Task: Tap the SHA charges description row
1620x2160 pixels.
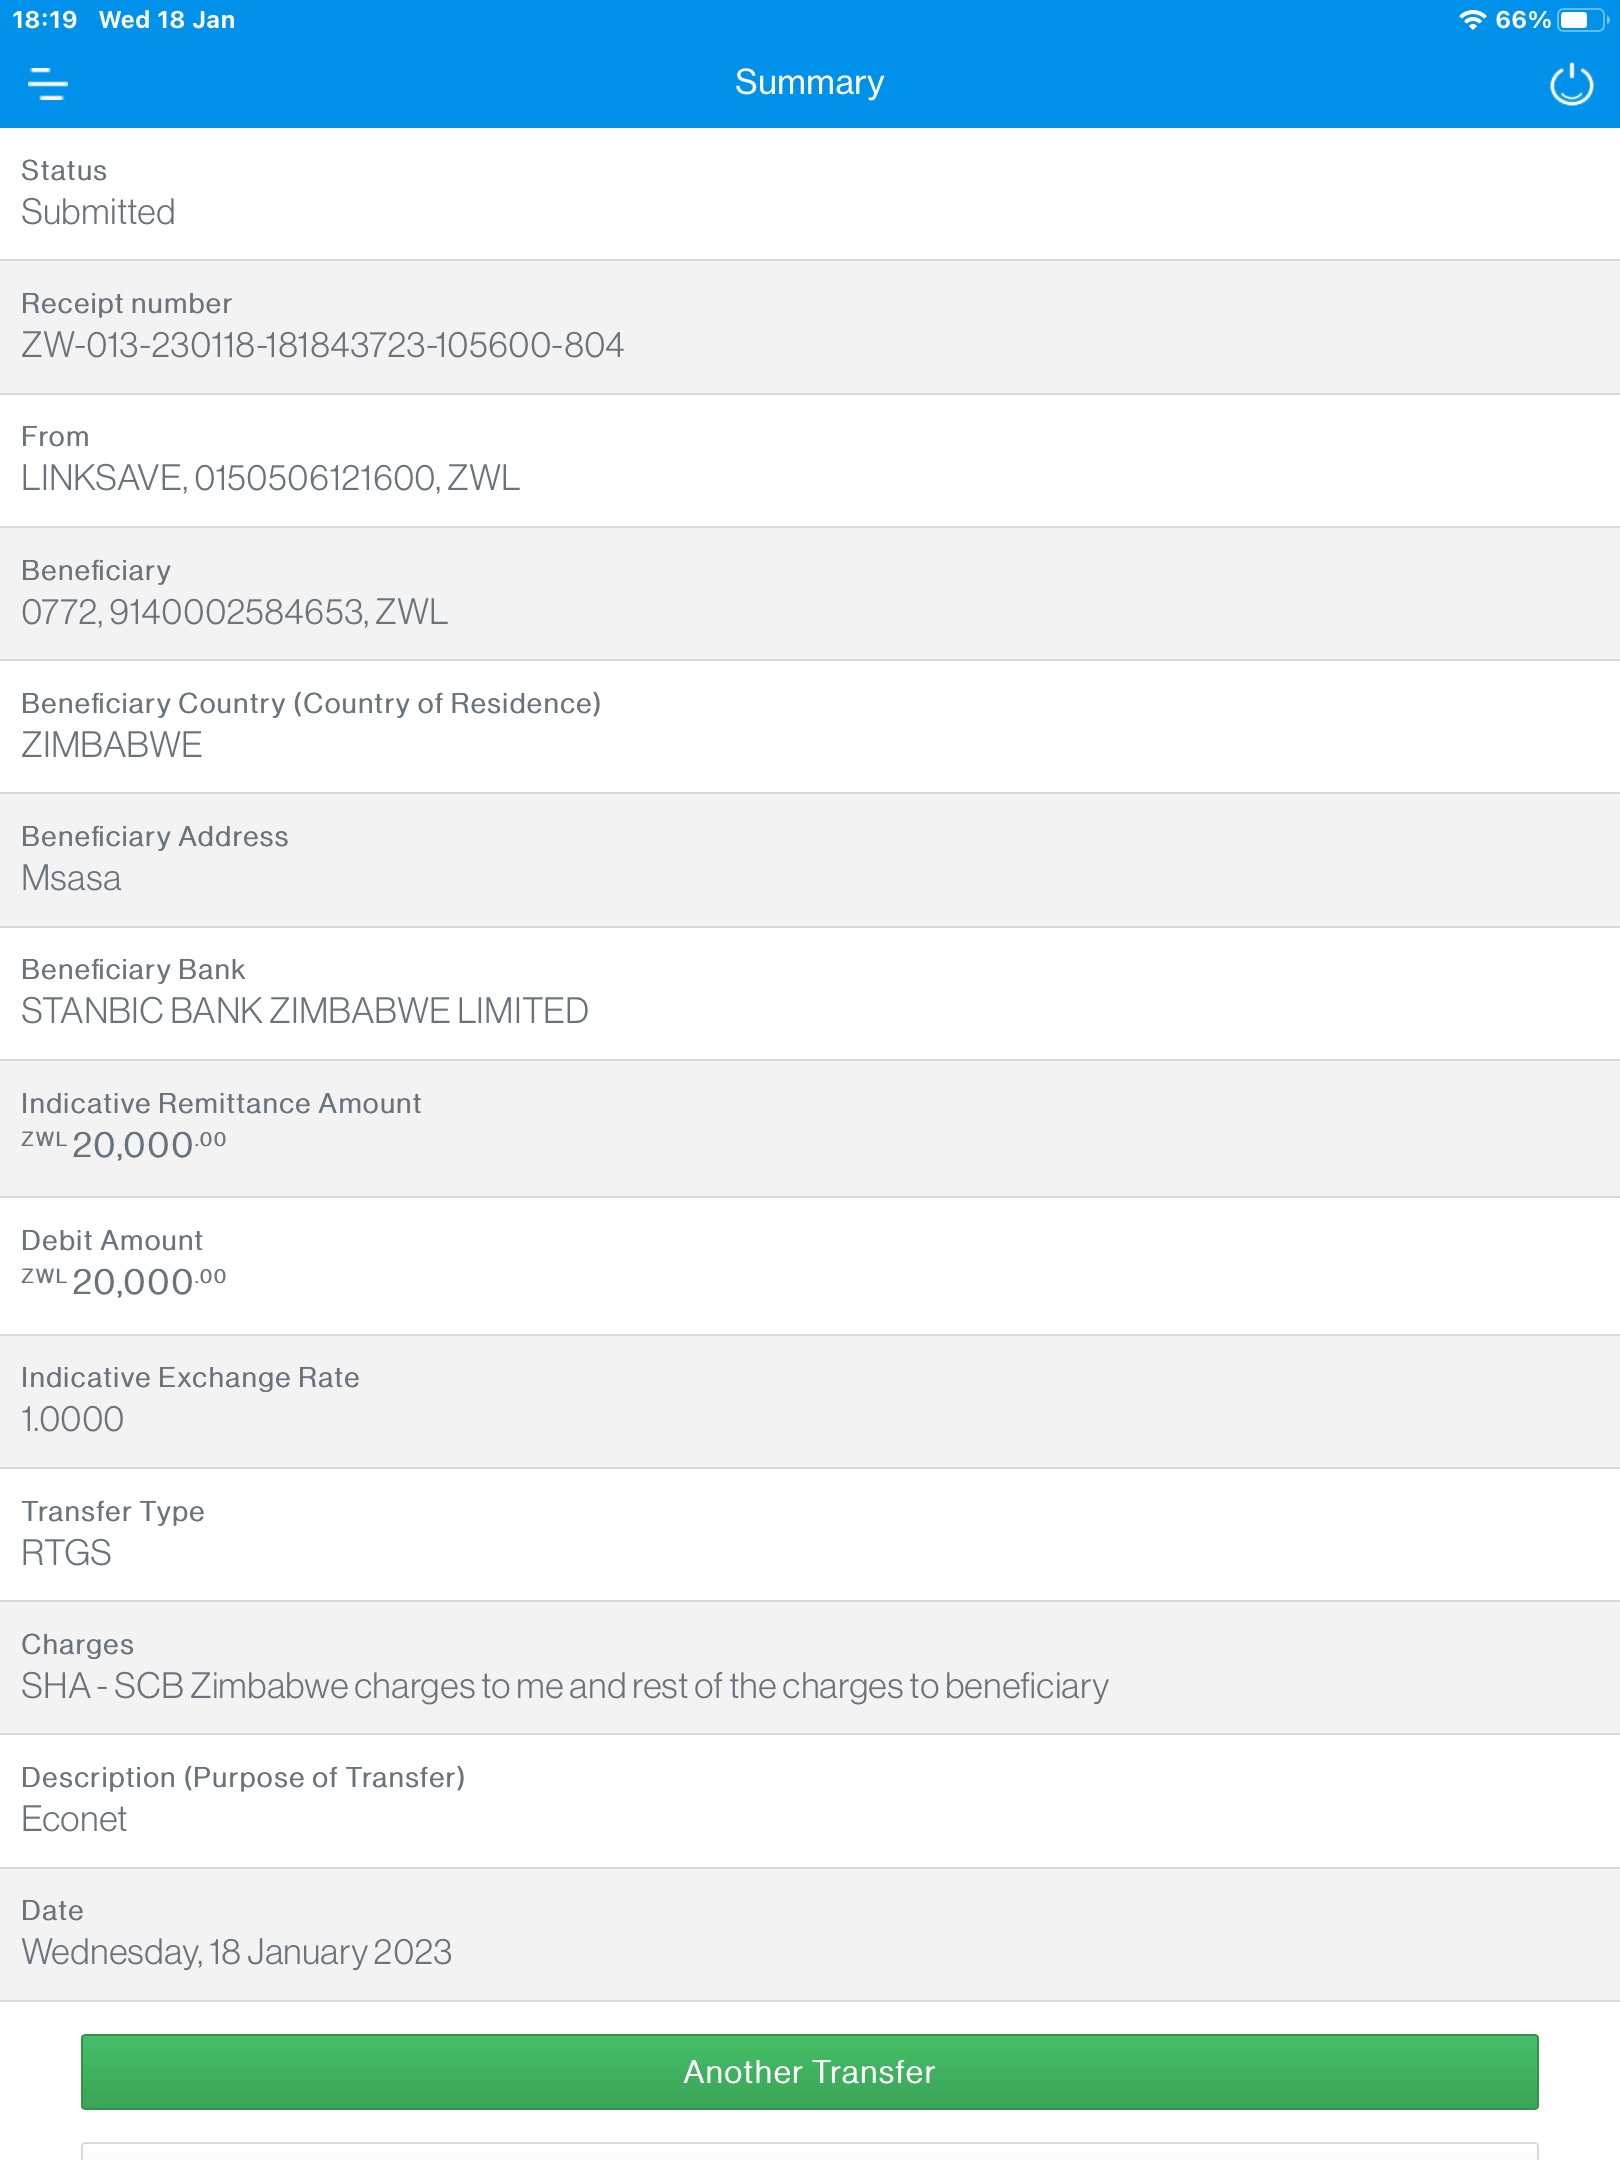Action: pos(810,1668)
